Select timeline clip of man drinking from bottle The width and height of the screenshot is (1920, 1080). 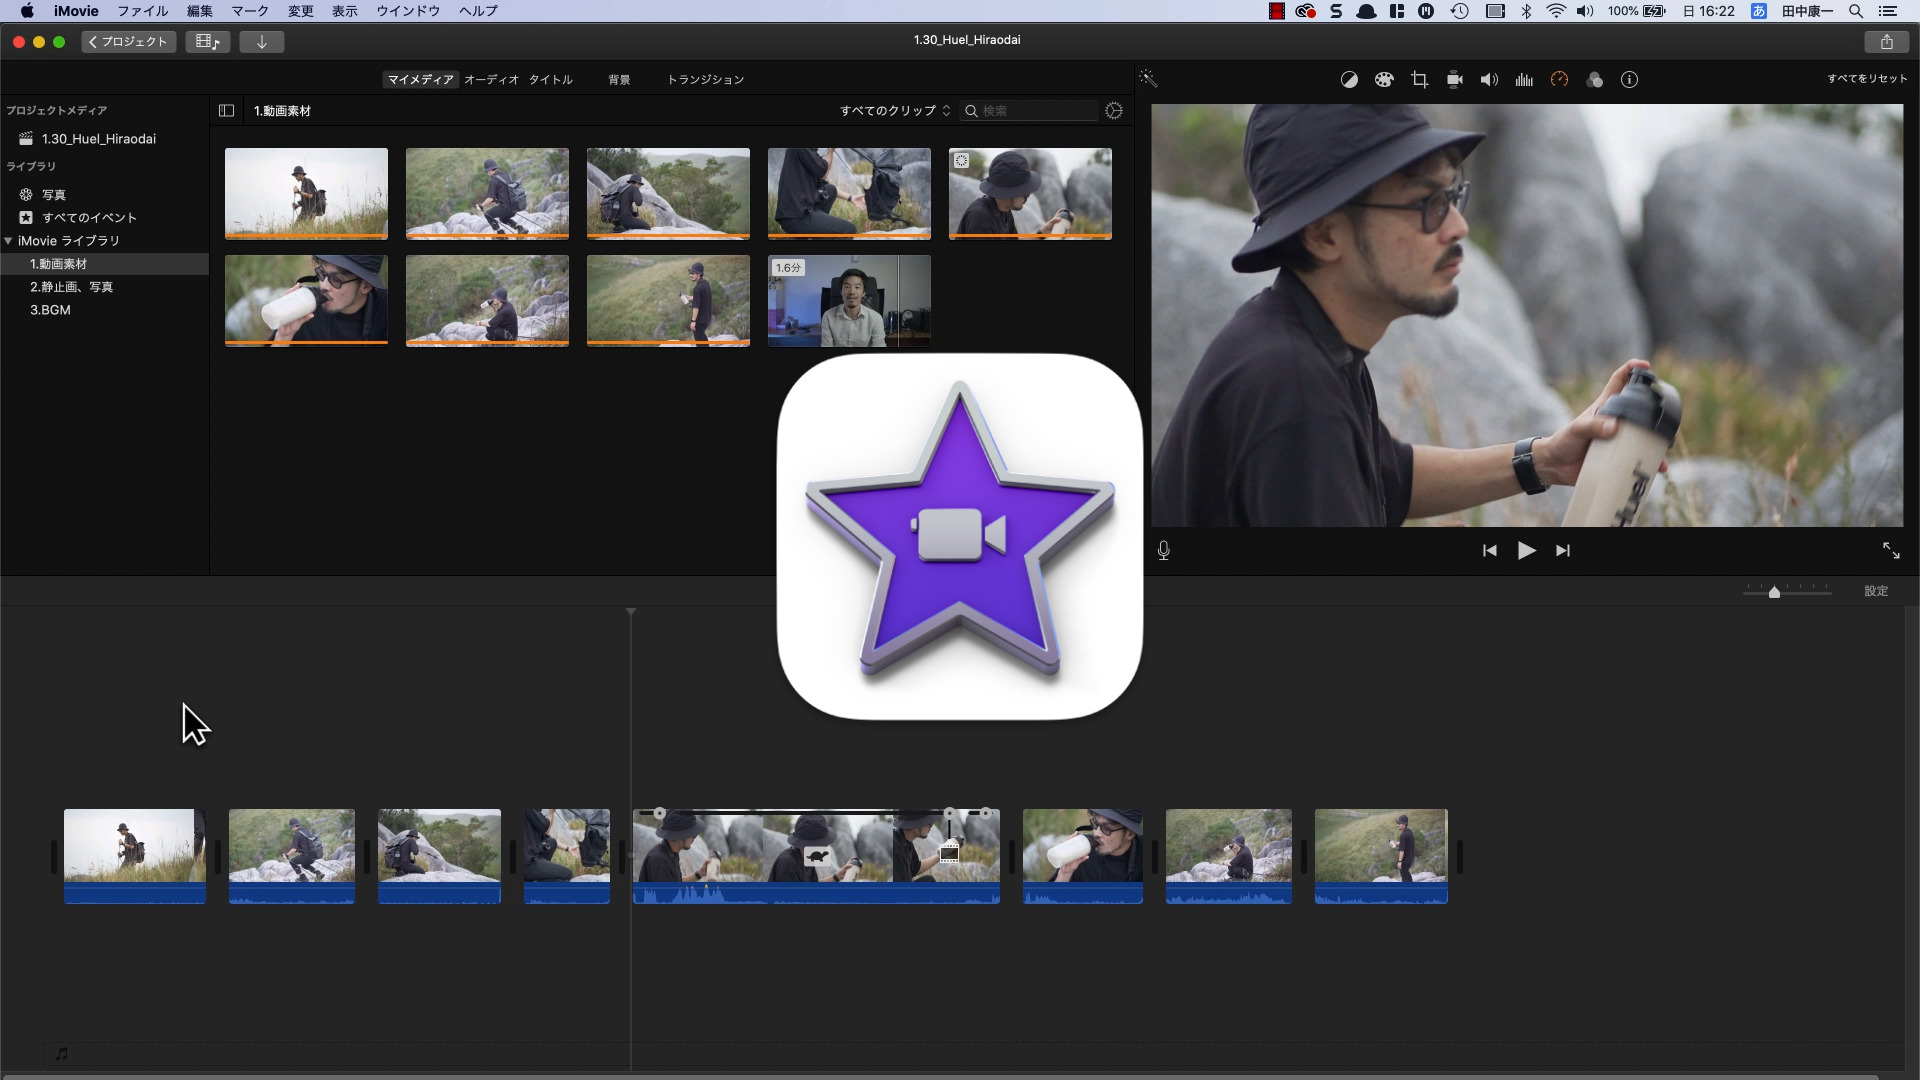[x=1083, y=856]
